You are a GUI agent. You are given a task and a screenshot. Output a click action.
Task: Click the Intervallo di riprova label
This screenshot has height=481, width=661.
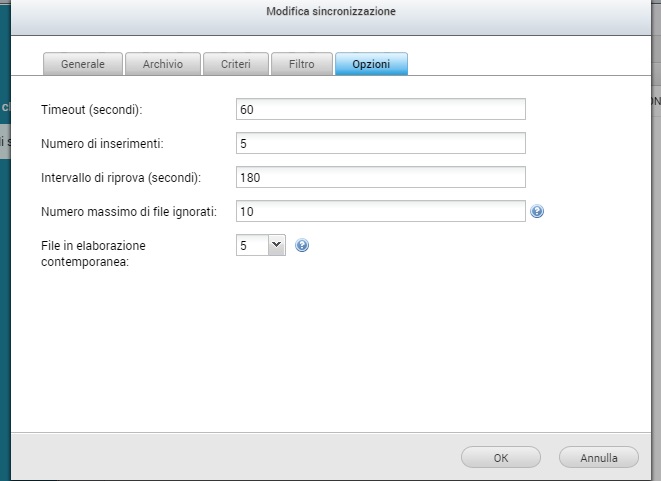121,177
